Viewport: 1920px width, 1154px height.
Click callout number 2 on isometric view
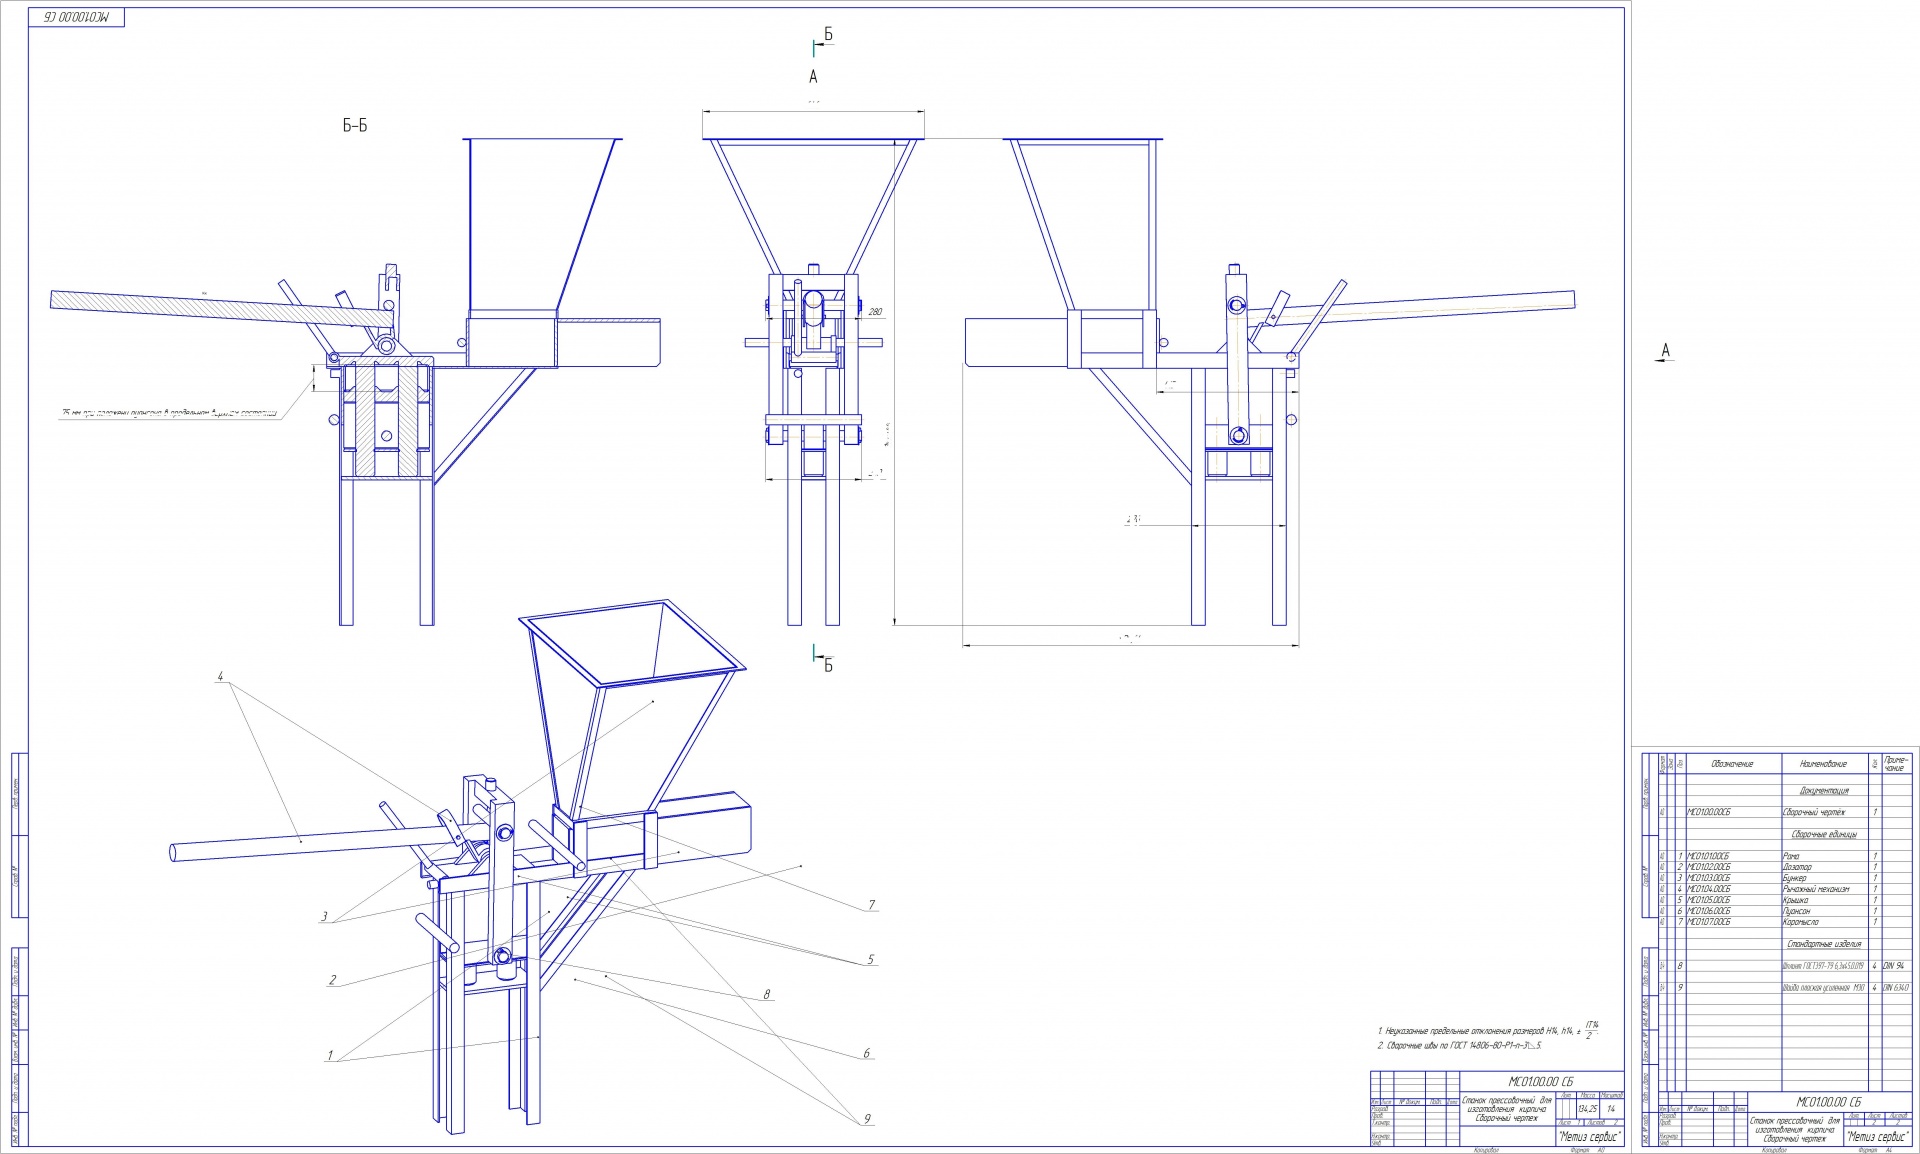[332, 980]
